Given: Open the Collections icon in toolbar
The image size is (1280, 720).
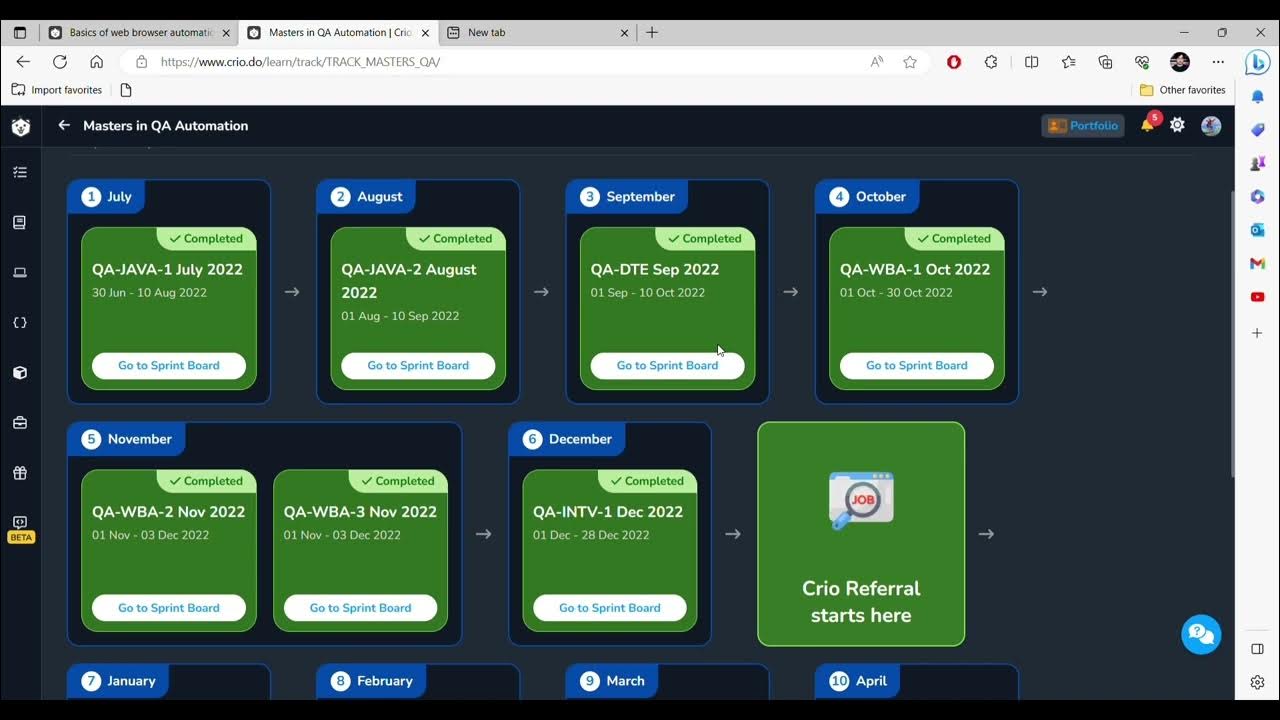Looking at the screenshot, I should pos(1105,62).
